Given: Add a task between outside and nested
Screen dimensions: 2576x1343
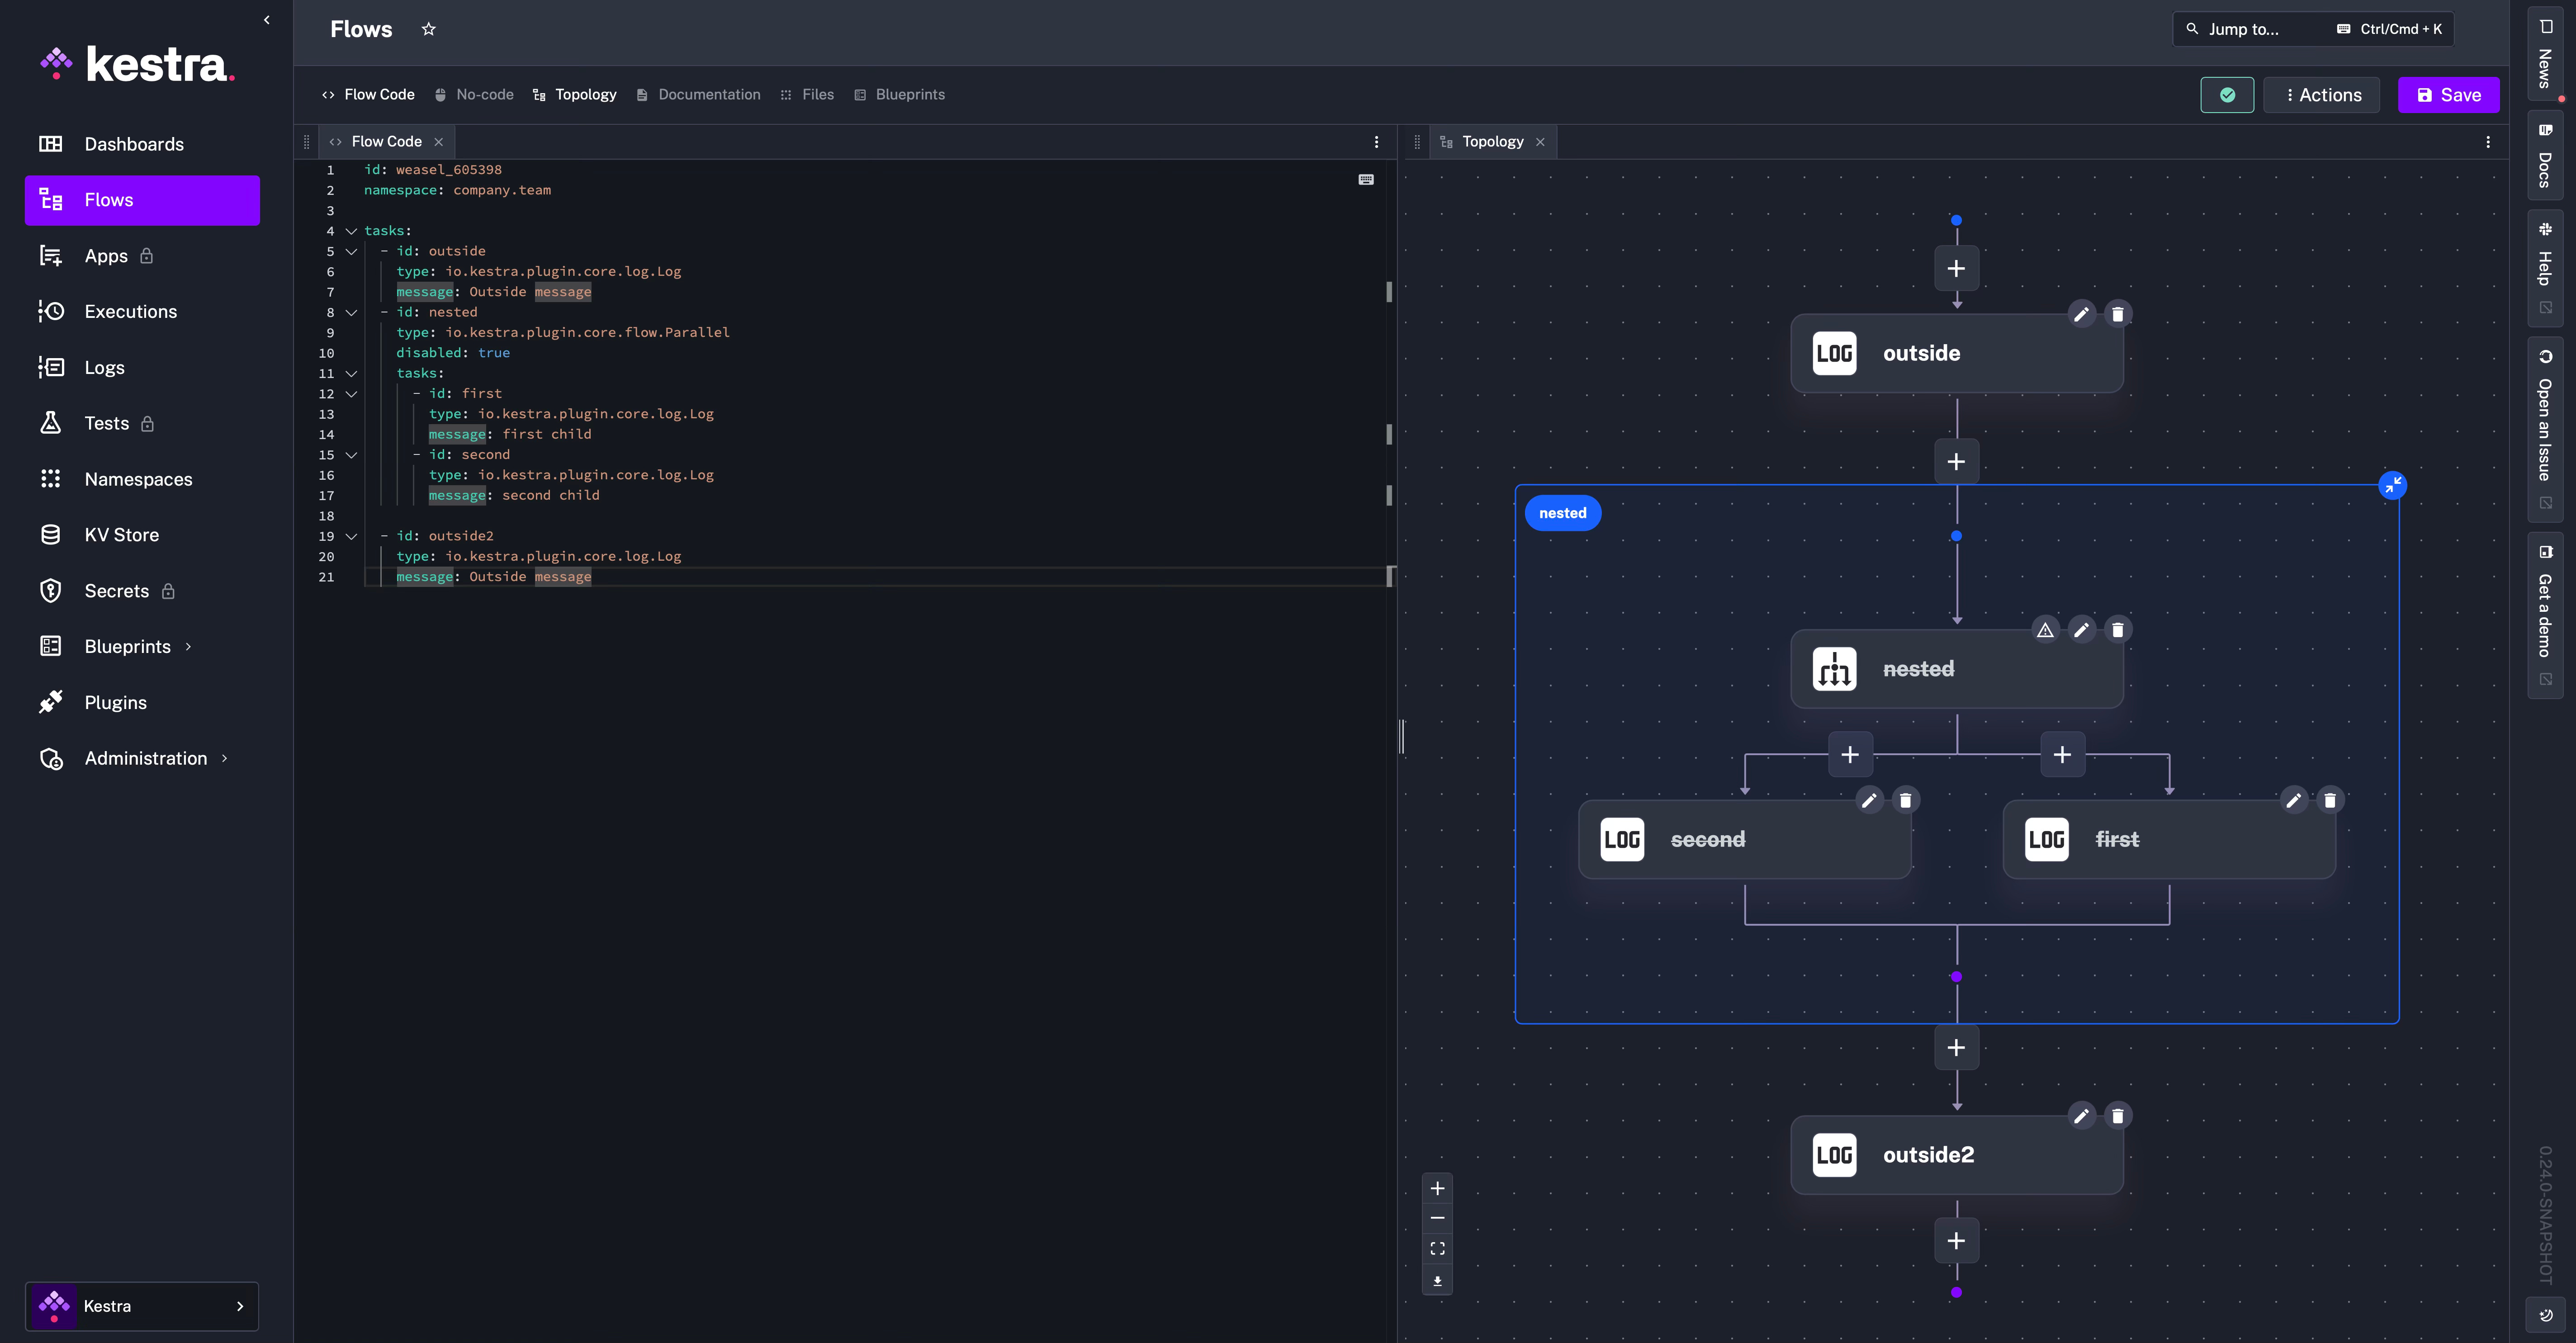Looking at the screenshot, I should (x=1956, y=461).
